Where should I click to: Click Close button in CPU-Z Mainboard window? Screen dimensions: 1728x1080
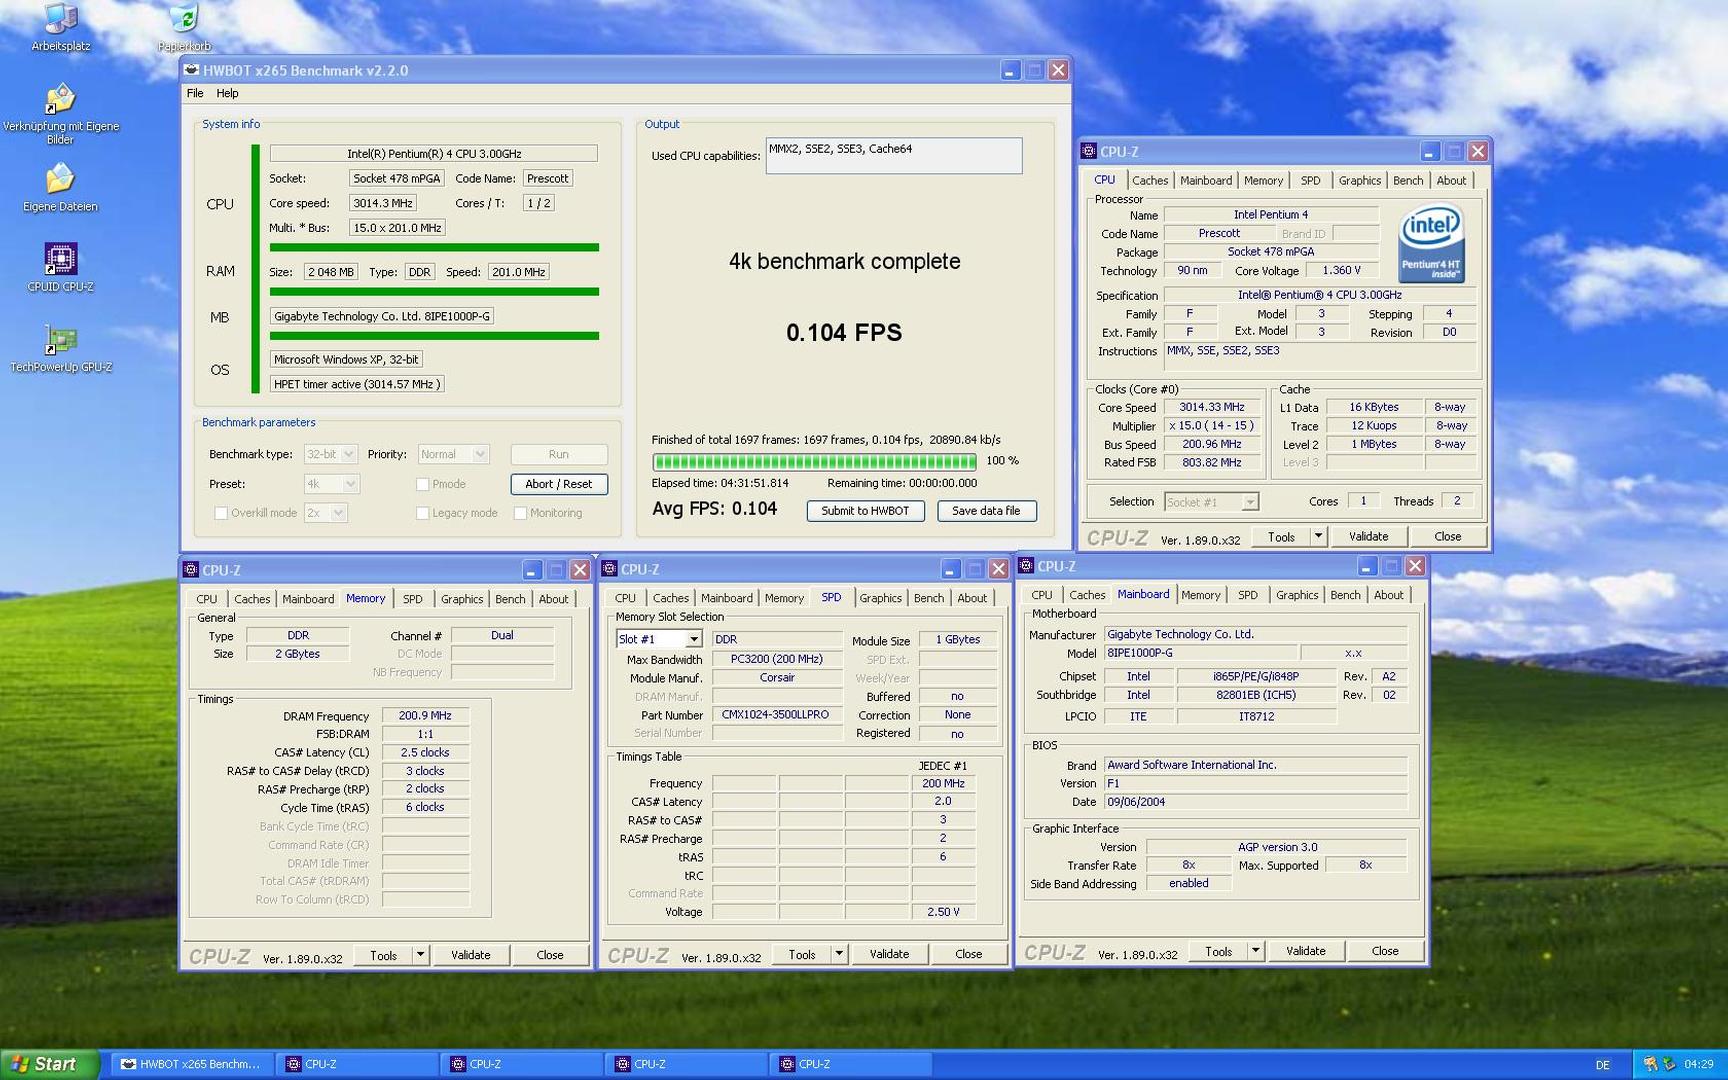coord(1385,951)
